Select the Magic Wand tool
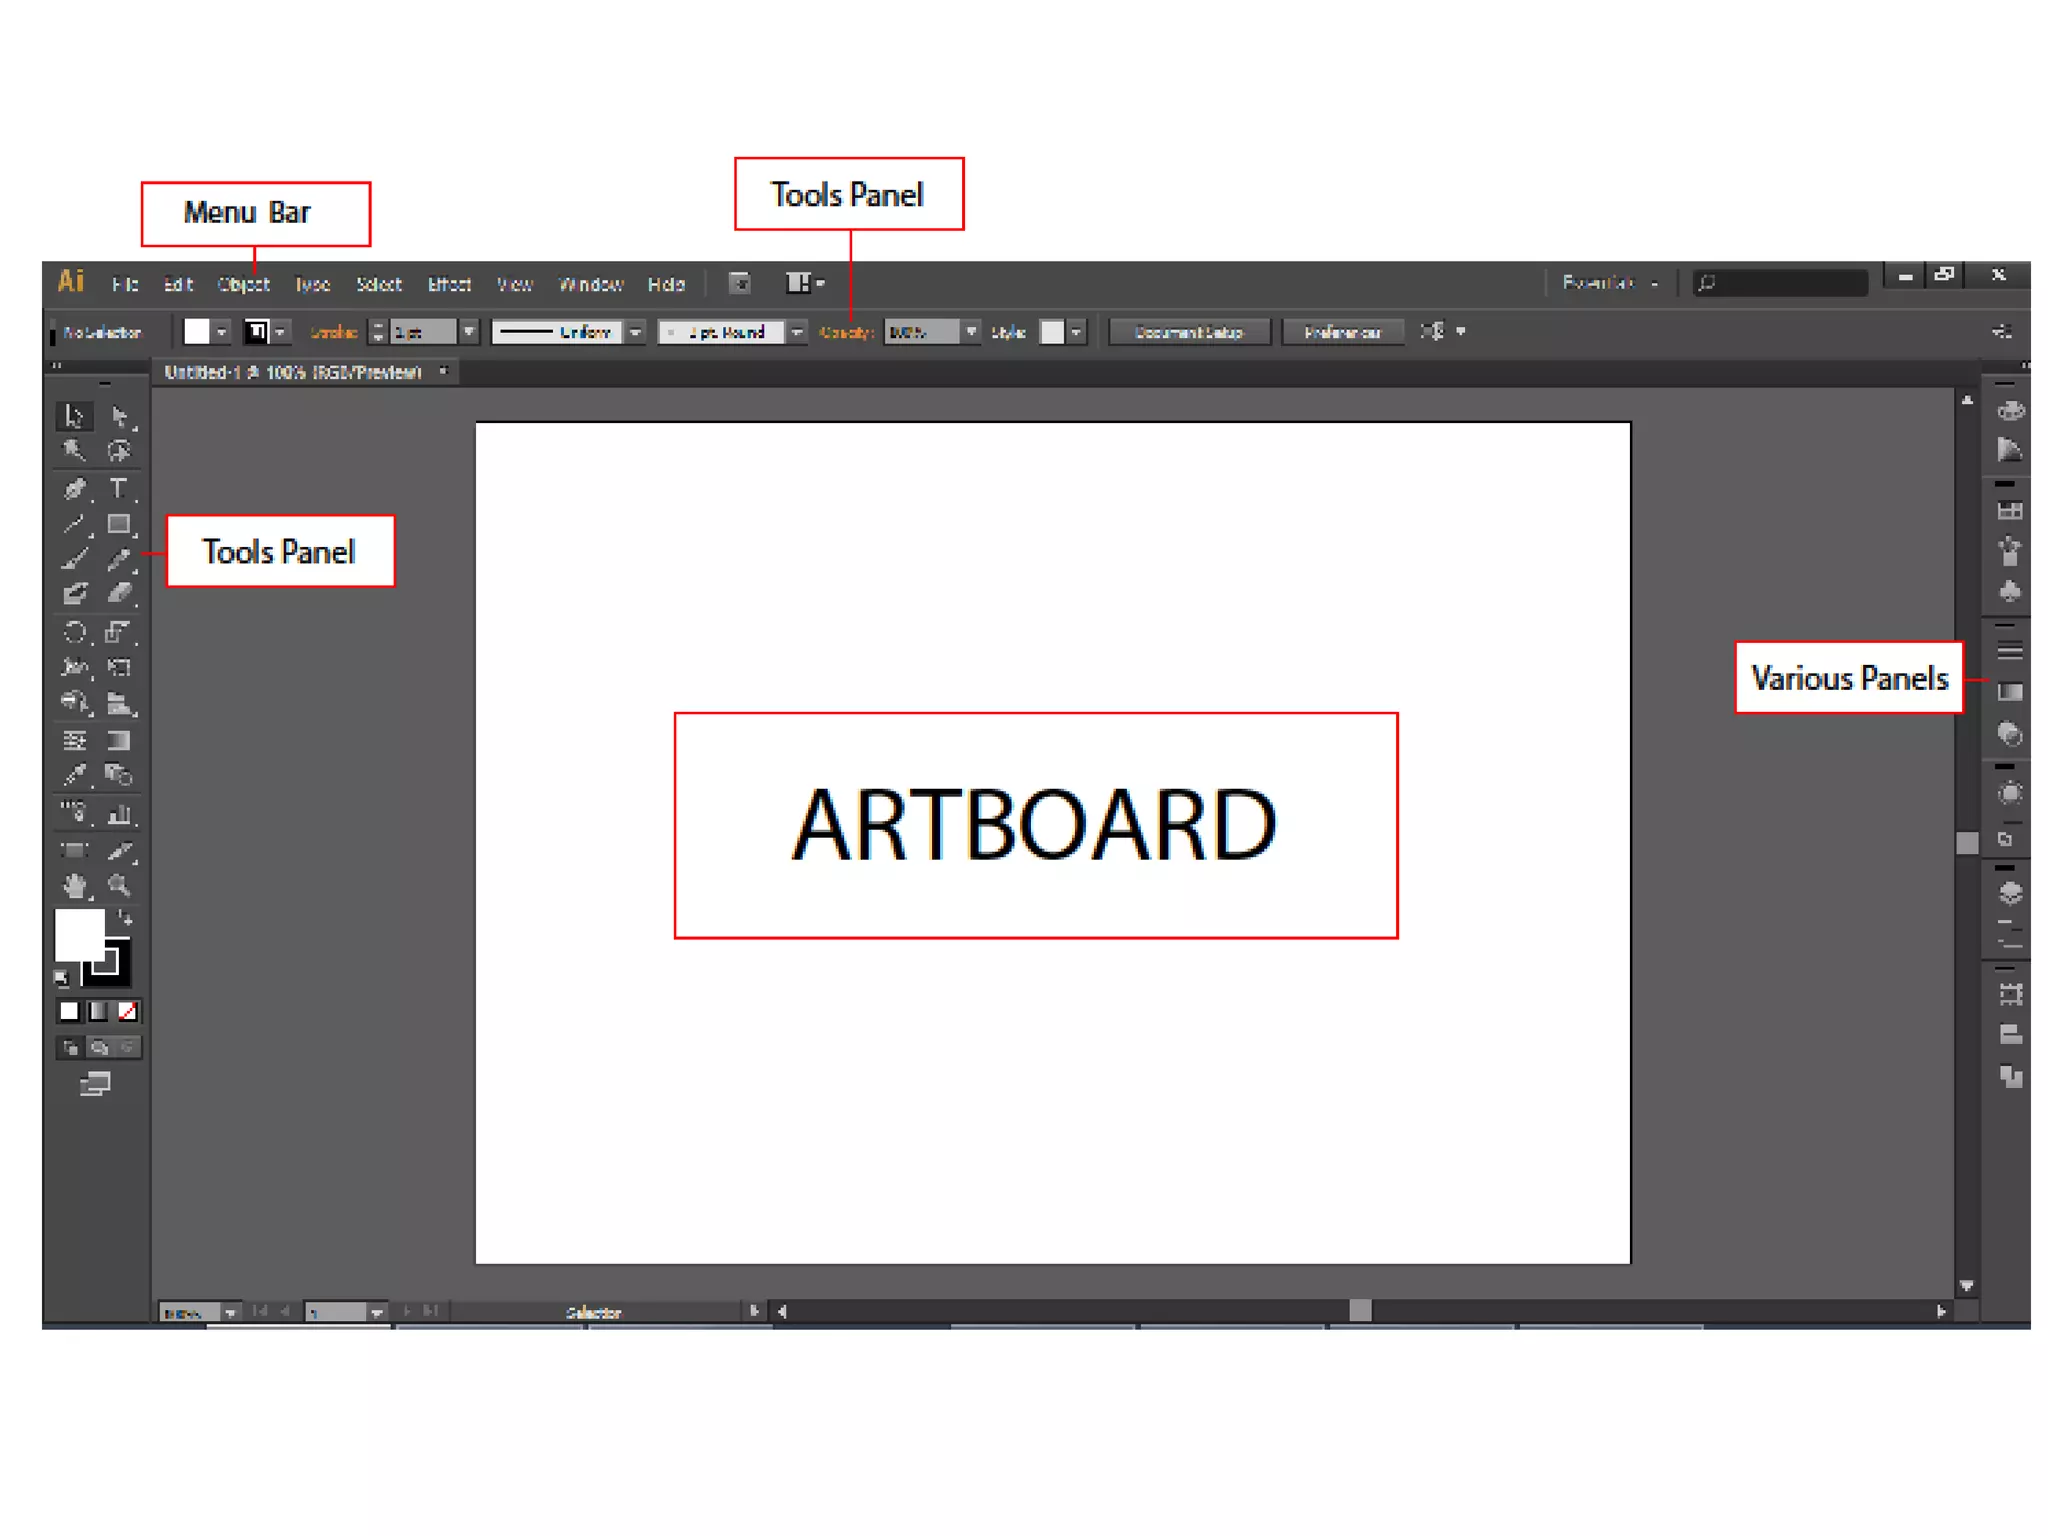The width and height of the screenshot is (2048, 1536). [x=74, y=450]
